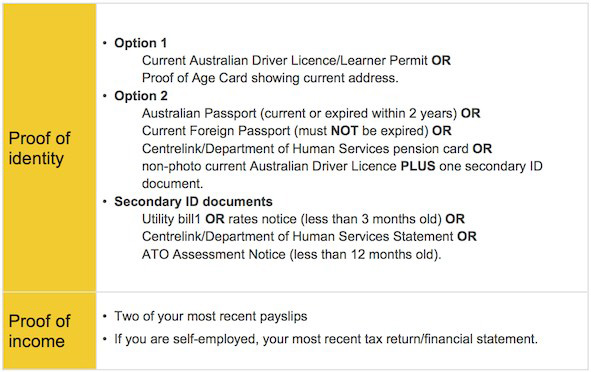Click the word document. under Option 2

173,184
